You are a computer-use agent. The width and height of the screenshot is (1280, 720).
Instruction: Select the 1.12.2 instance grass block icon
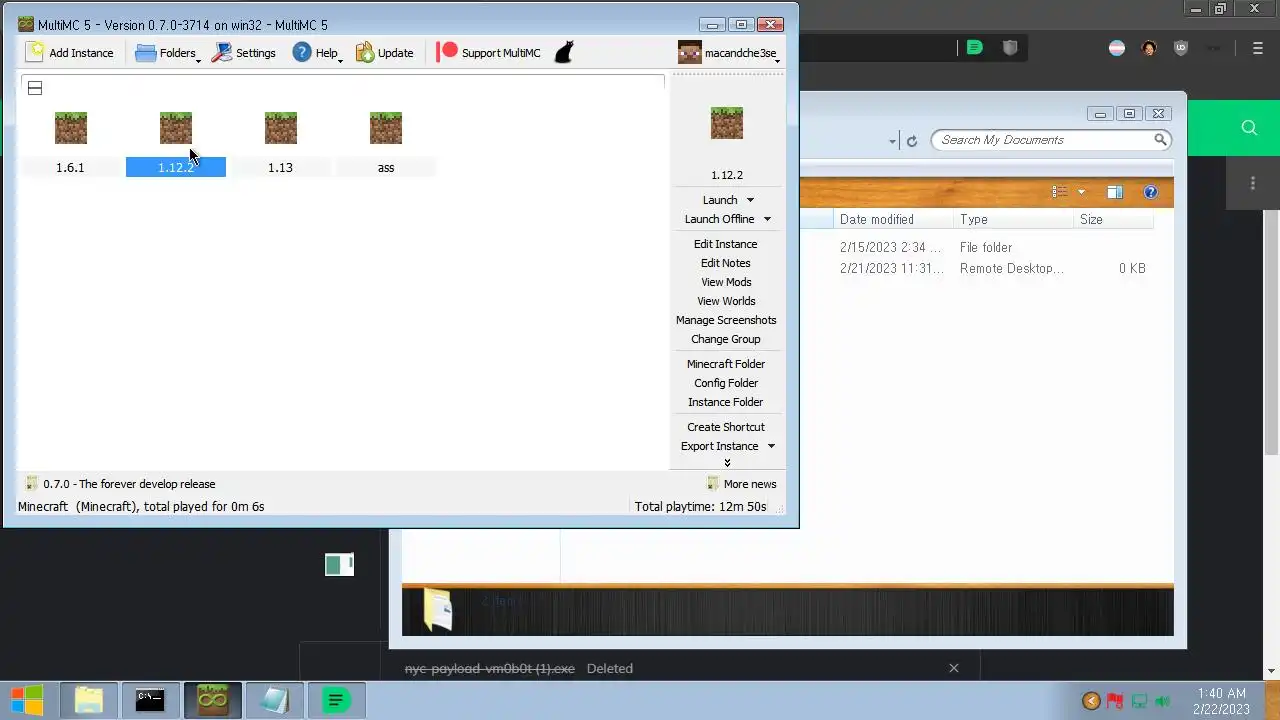(x=176, y=128)
